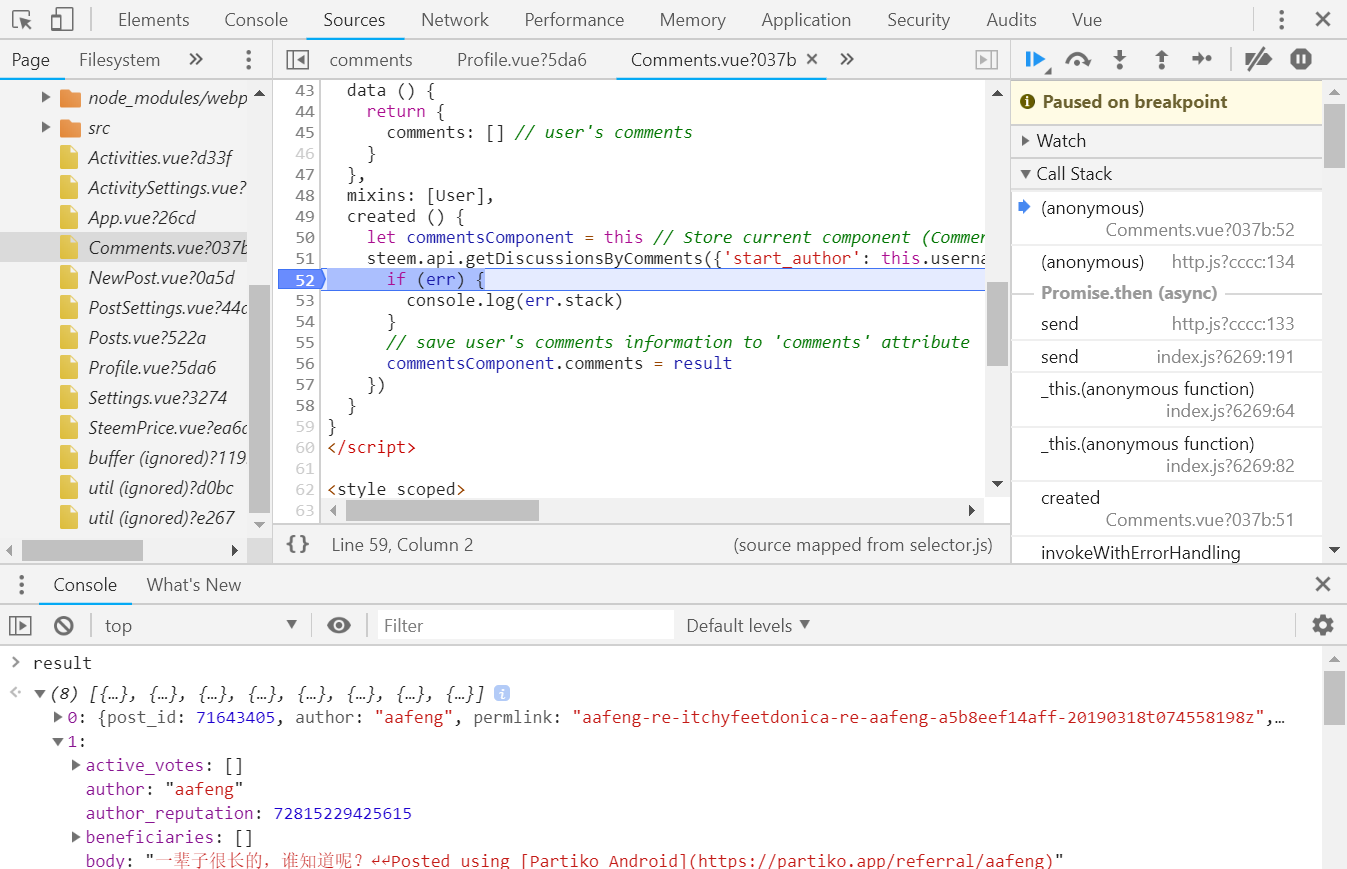Click line number 52 breakpoint marker
1347x869 pixels.
click(x=302, y=279)
